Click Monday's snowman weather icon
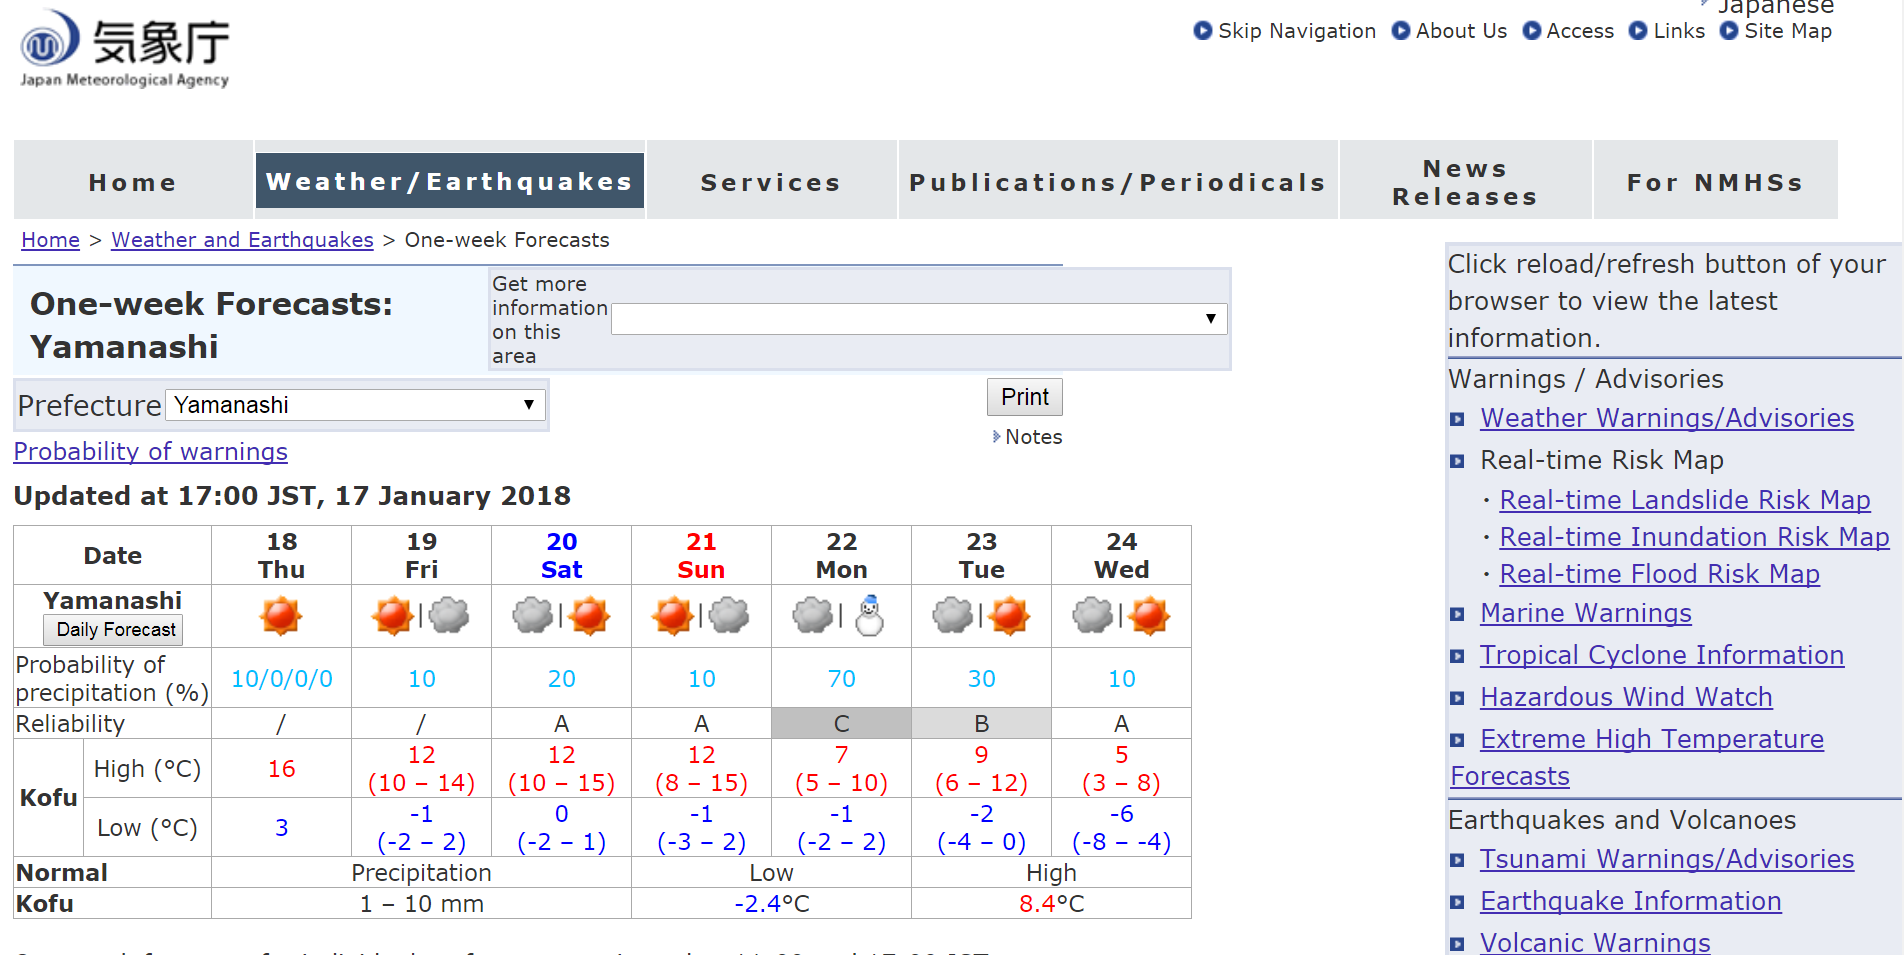Viewport: 1904px width, 955px height. coord(869,616)
